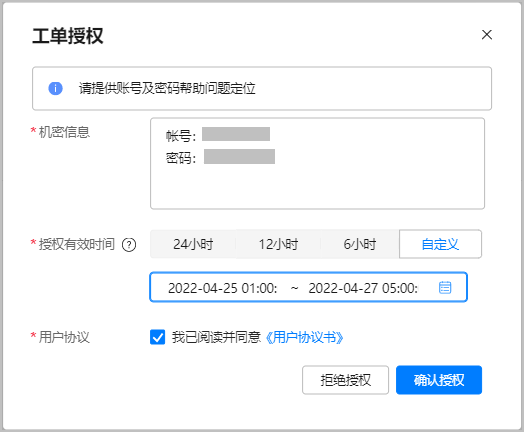This screenshot has height=432, width=524.
Task: Click the end date 2022-04-27 05:00 field
Action: click(x=363, y=288)
